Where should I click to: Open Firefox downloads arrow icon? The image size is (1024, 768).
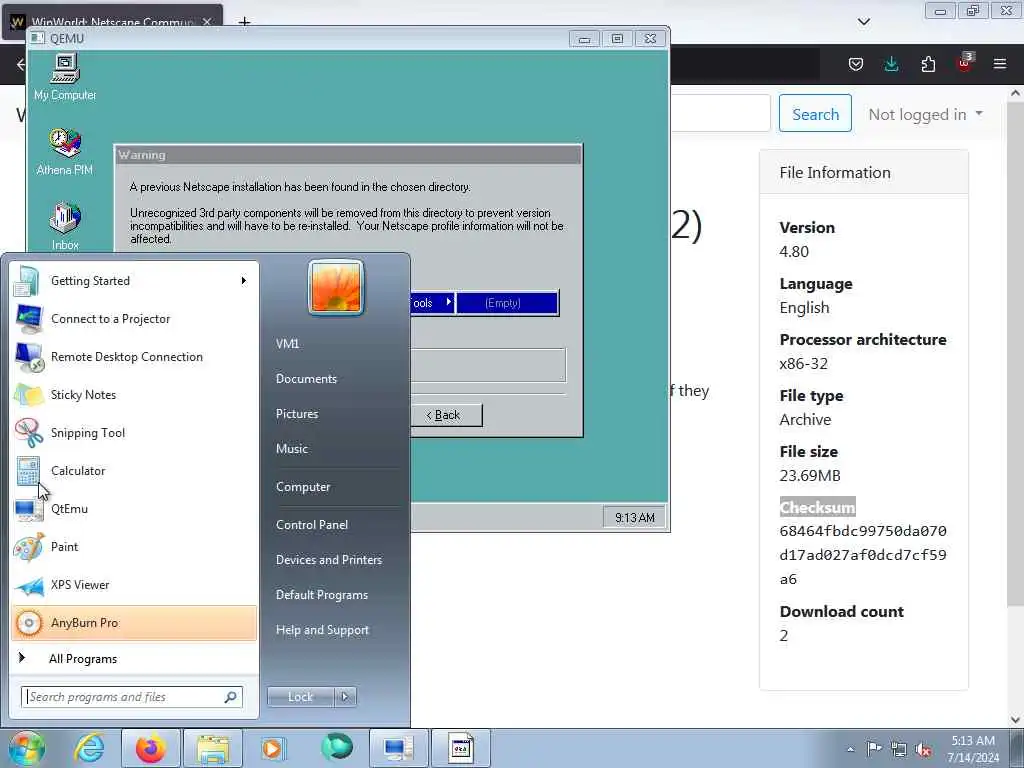891,64
